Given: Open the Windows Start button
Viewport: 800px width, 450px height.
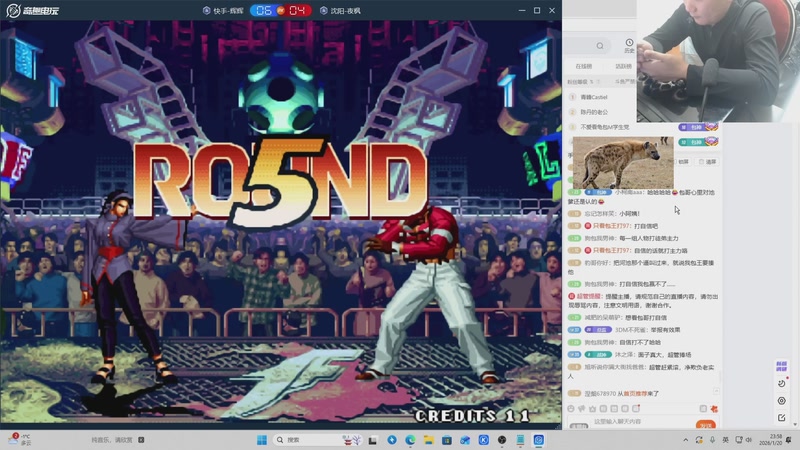Looking at the screenshot, I should point(262,440).
